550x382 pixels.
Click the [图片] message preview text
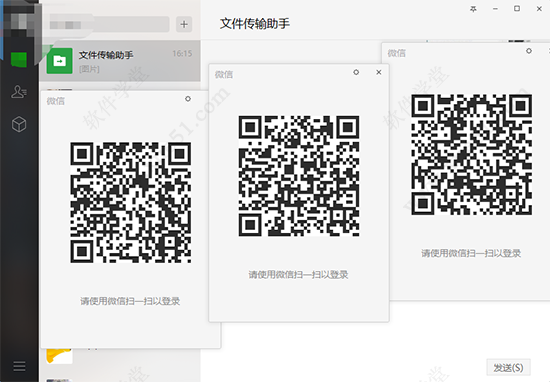89,69
